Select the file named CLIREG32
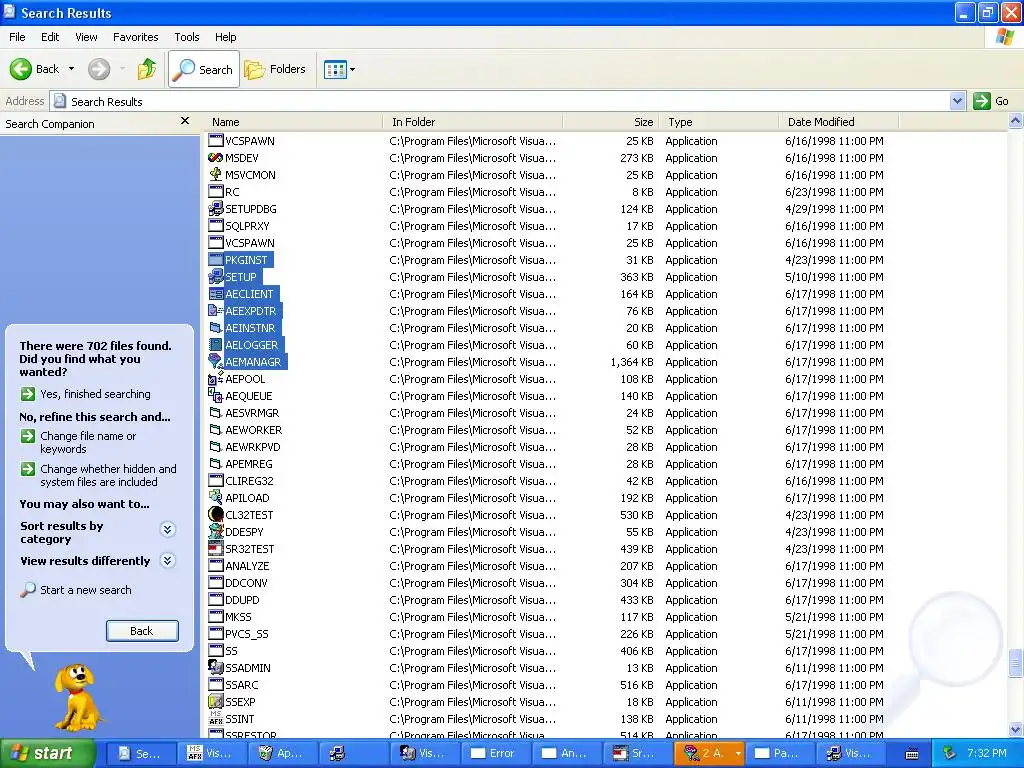 pyautogui.click(x=249, y=481)
